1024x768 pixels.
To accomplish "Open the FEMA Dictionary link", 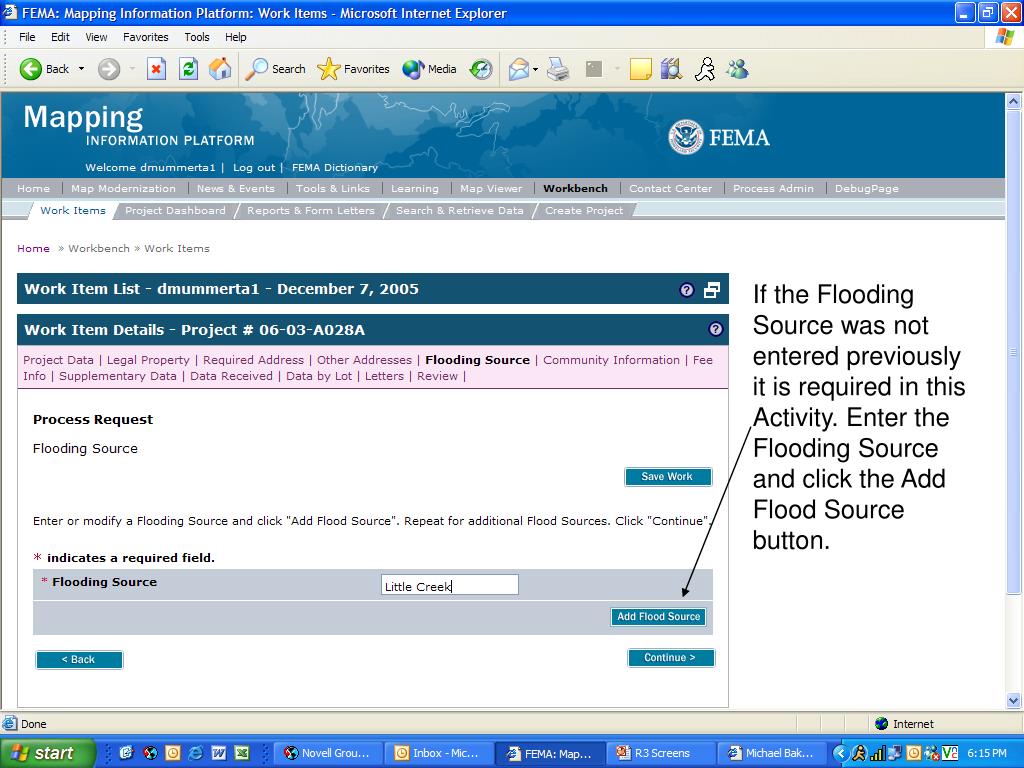I will [x=335, y=167].
